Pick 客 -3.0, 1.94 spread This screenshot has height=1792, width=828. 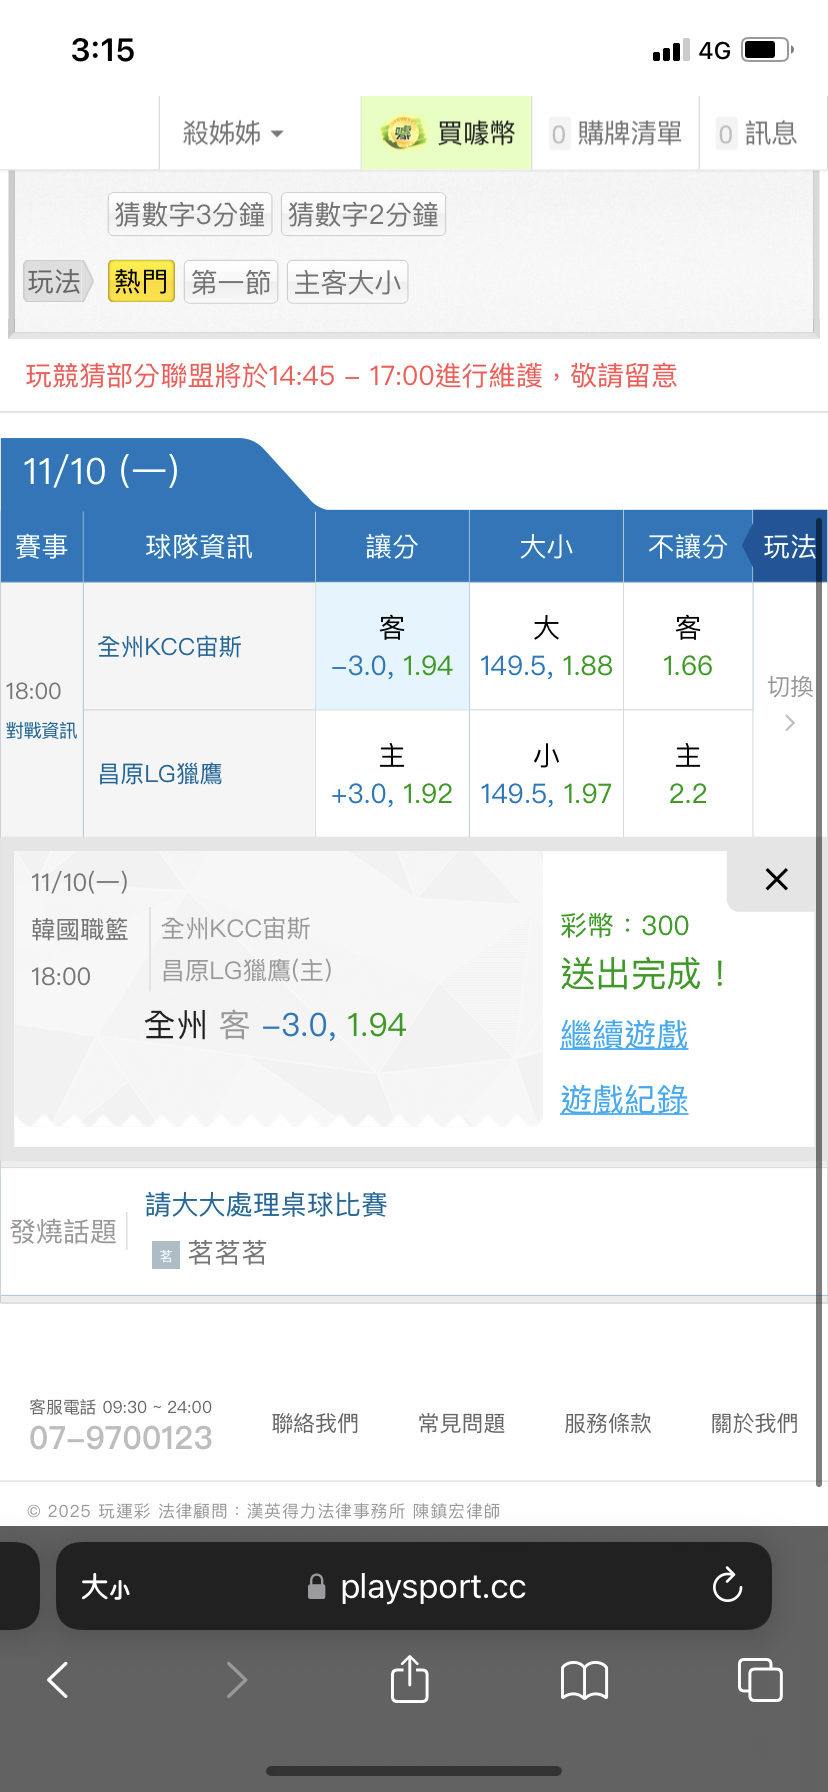coord(392,646)
